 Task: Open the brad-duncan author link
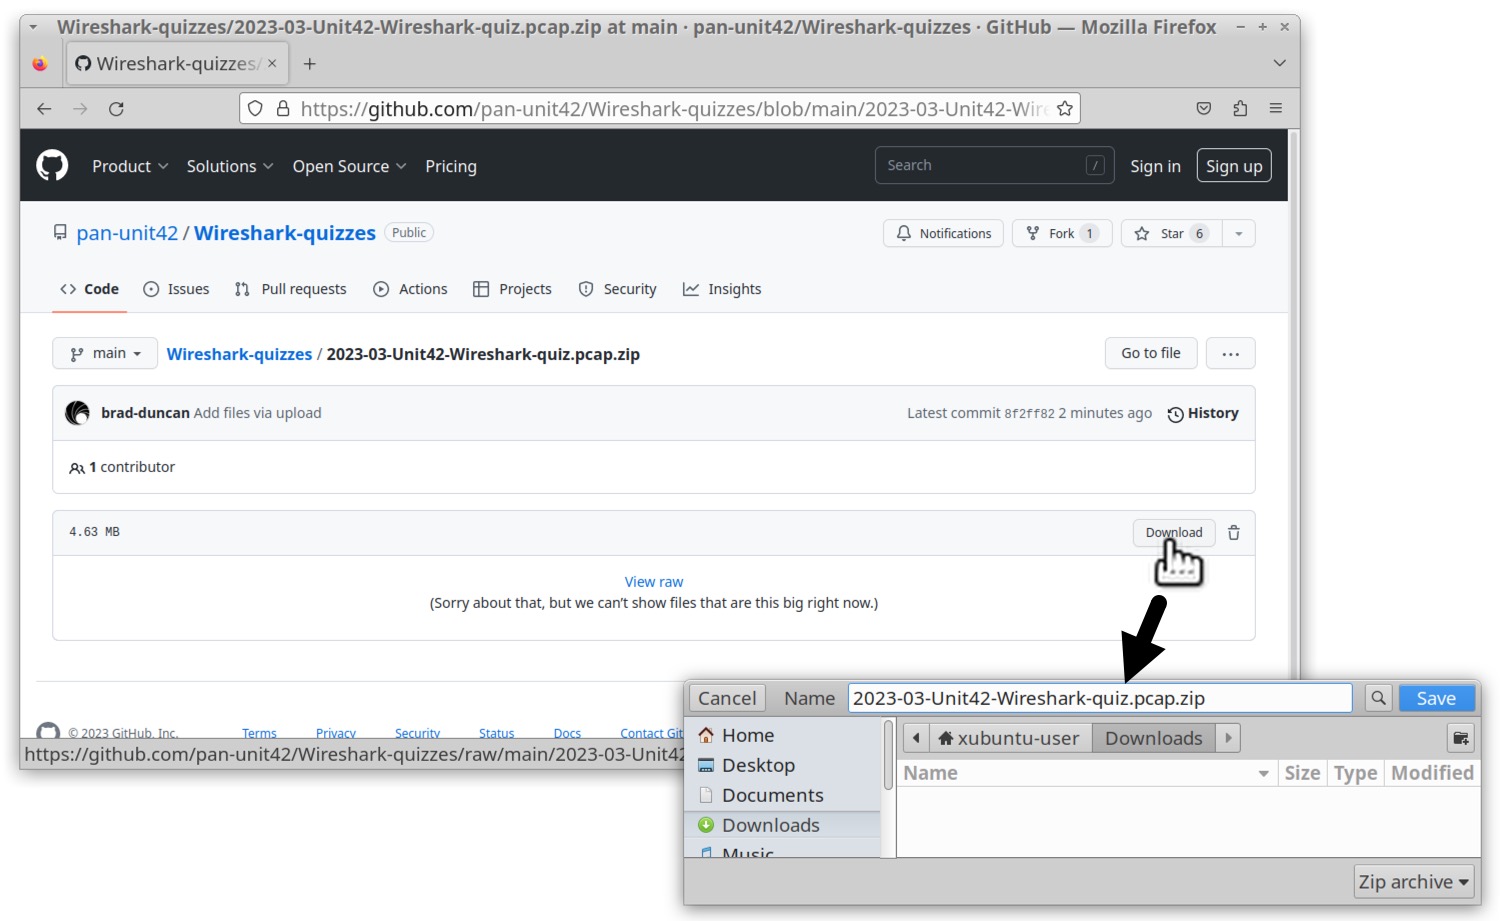[x=145, y=413]
